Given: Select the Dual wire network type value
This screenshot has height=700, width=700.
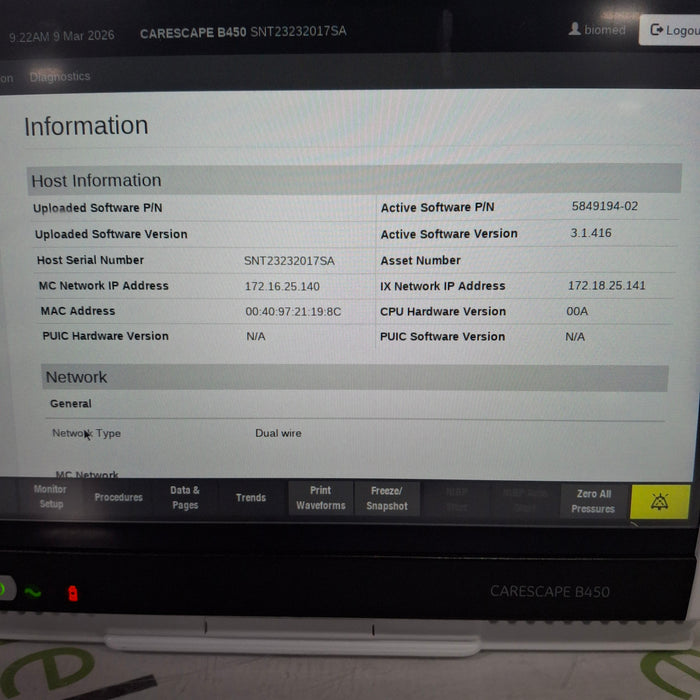Looking at the screenshot, I should (x=278, y=433).
